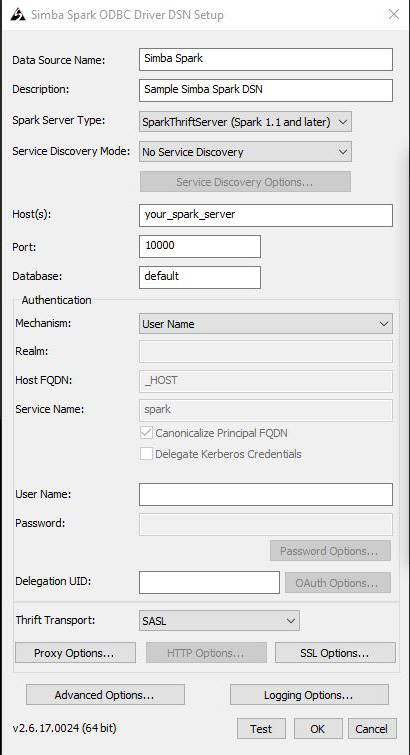Open SSL Options dialog
The height and width of the screenshot is (755, 410).
(335, 652)
